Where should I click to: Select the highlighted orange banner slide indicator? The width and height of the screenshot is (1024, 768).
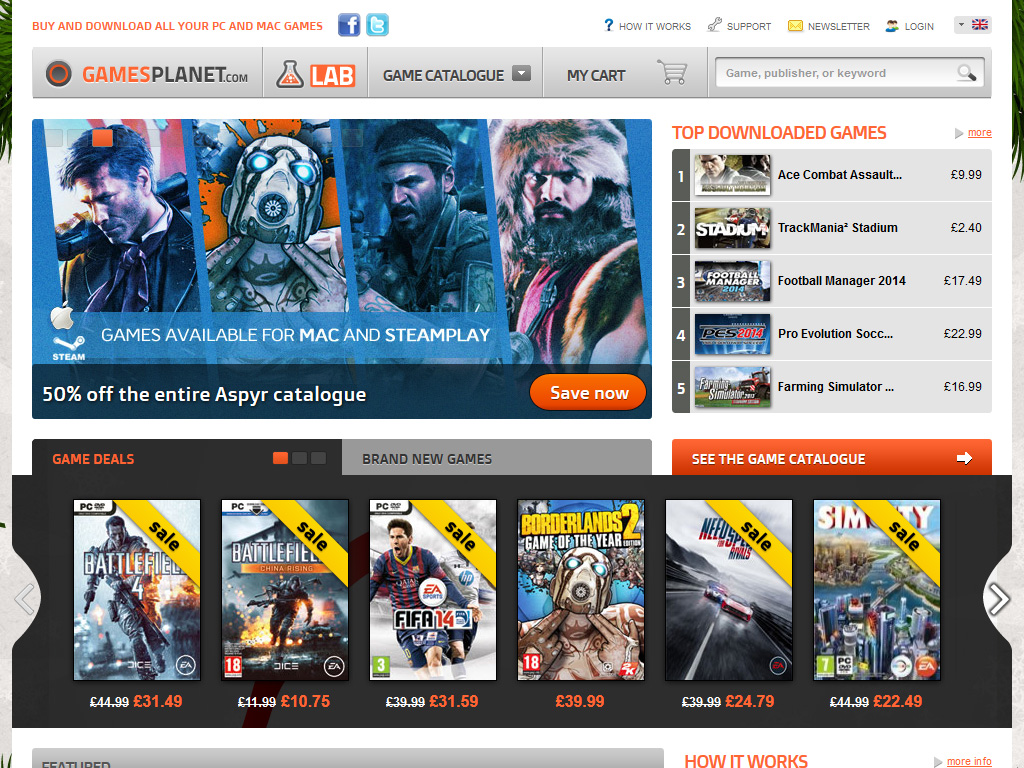(x=102, y=137)
